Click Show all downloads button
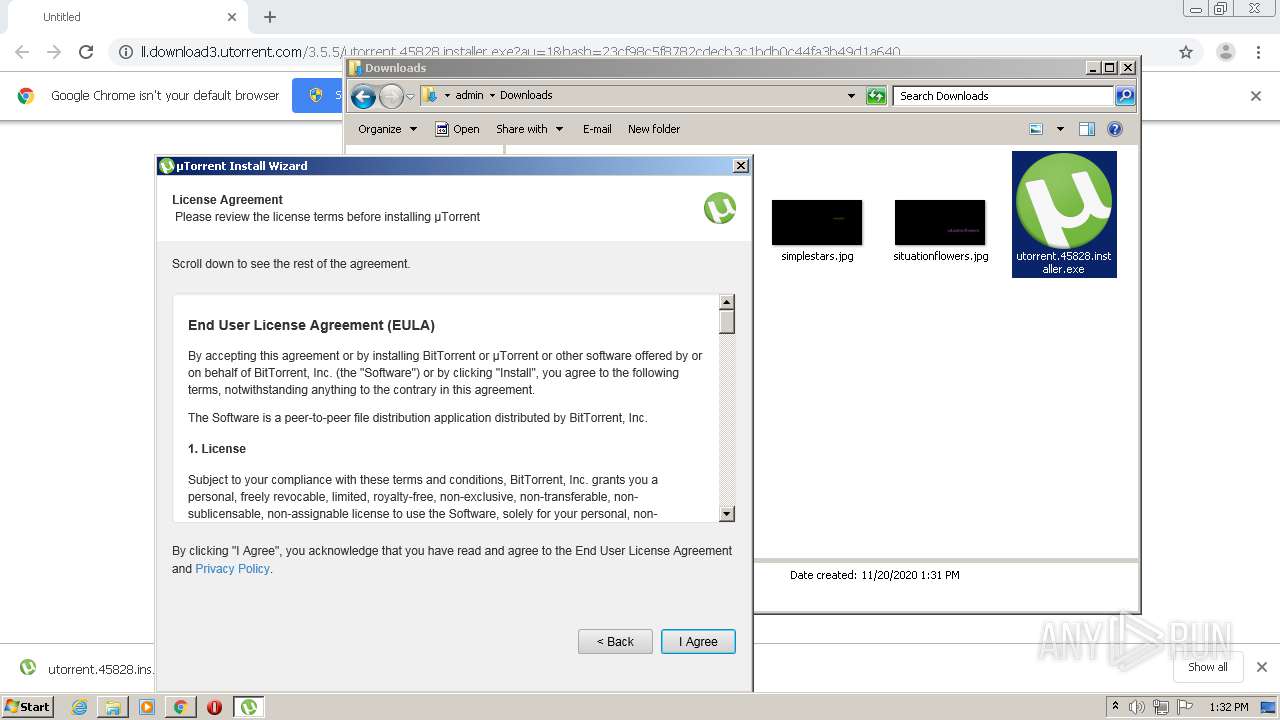Viewport: 1280px width, 720px height. 1207,667
